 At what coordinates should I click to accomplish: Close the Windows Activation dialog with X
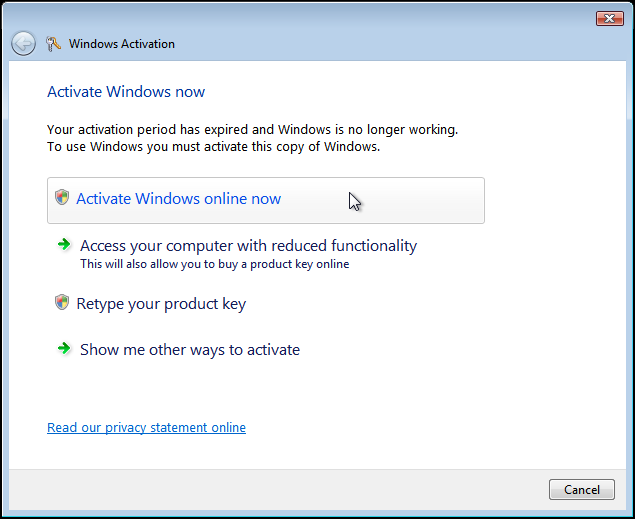pos(609,18)
